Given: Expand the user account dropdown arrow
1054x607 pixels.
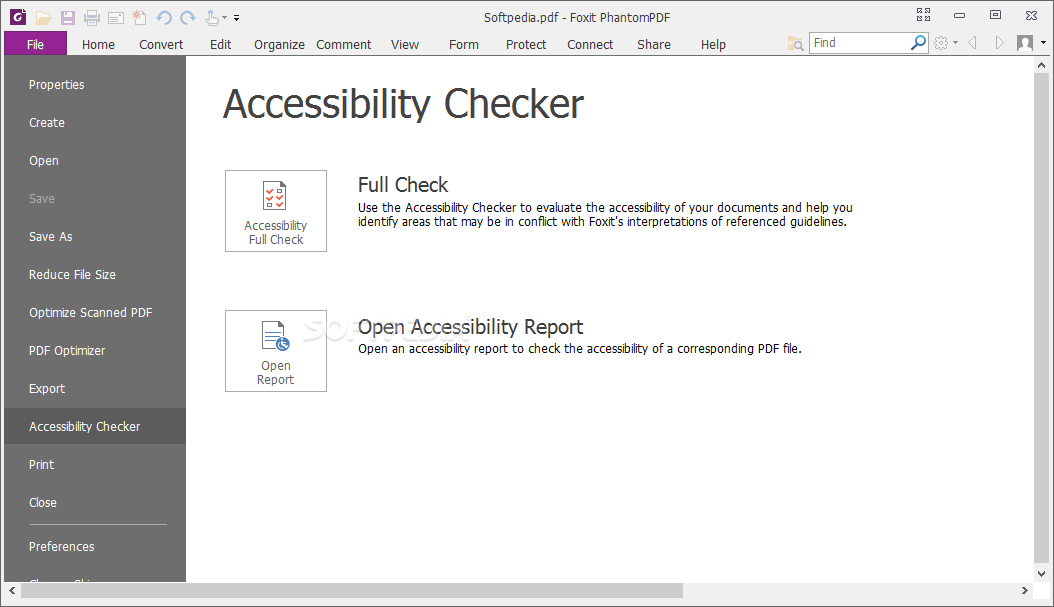Looking at the screenshot, I should tap(1043, 43).
